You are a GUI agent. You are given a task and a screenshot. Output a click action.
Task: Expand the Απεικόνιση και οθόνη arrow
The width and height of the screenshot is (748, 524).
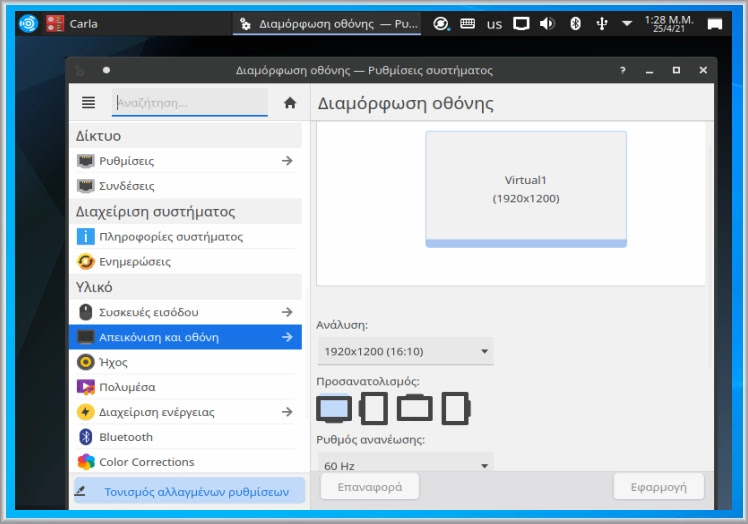coord(287,337)
